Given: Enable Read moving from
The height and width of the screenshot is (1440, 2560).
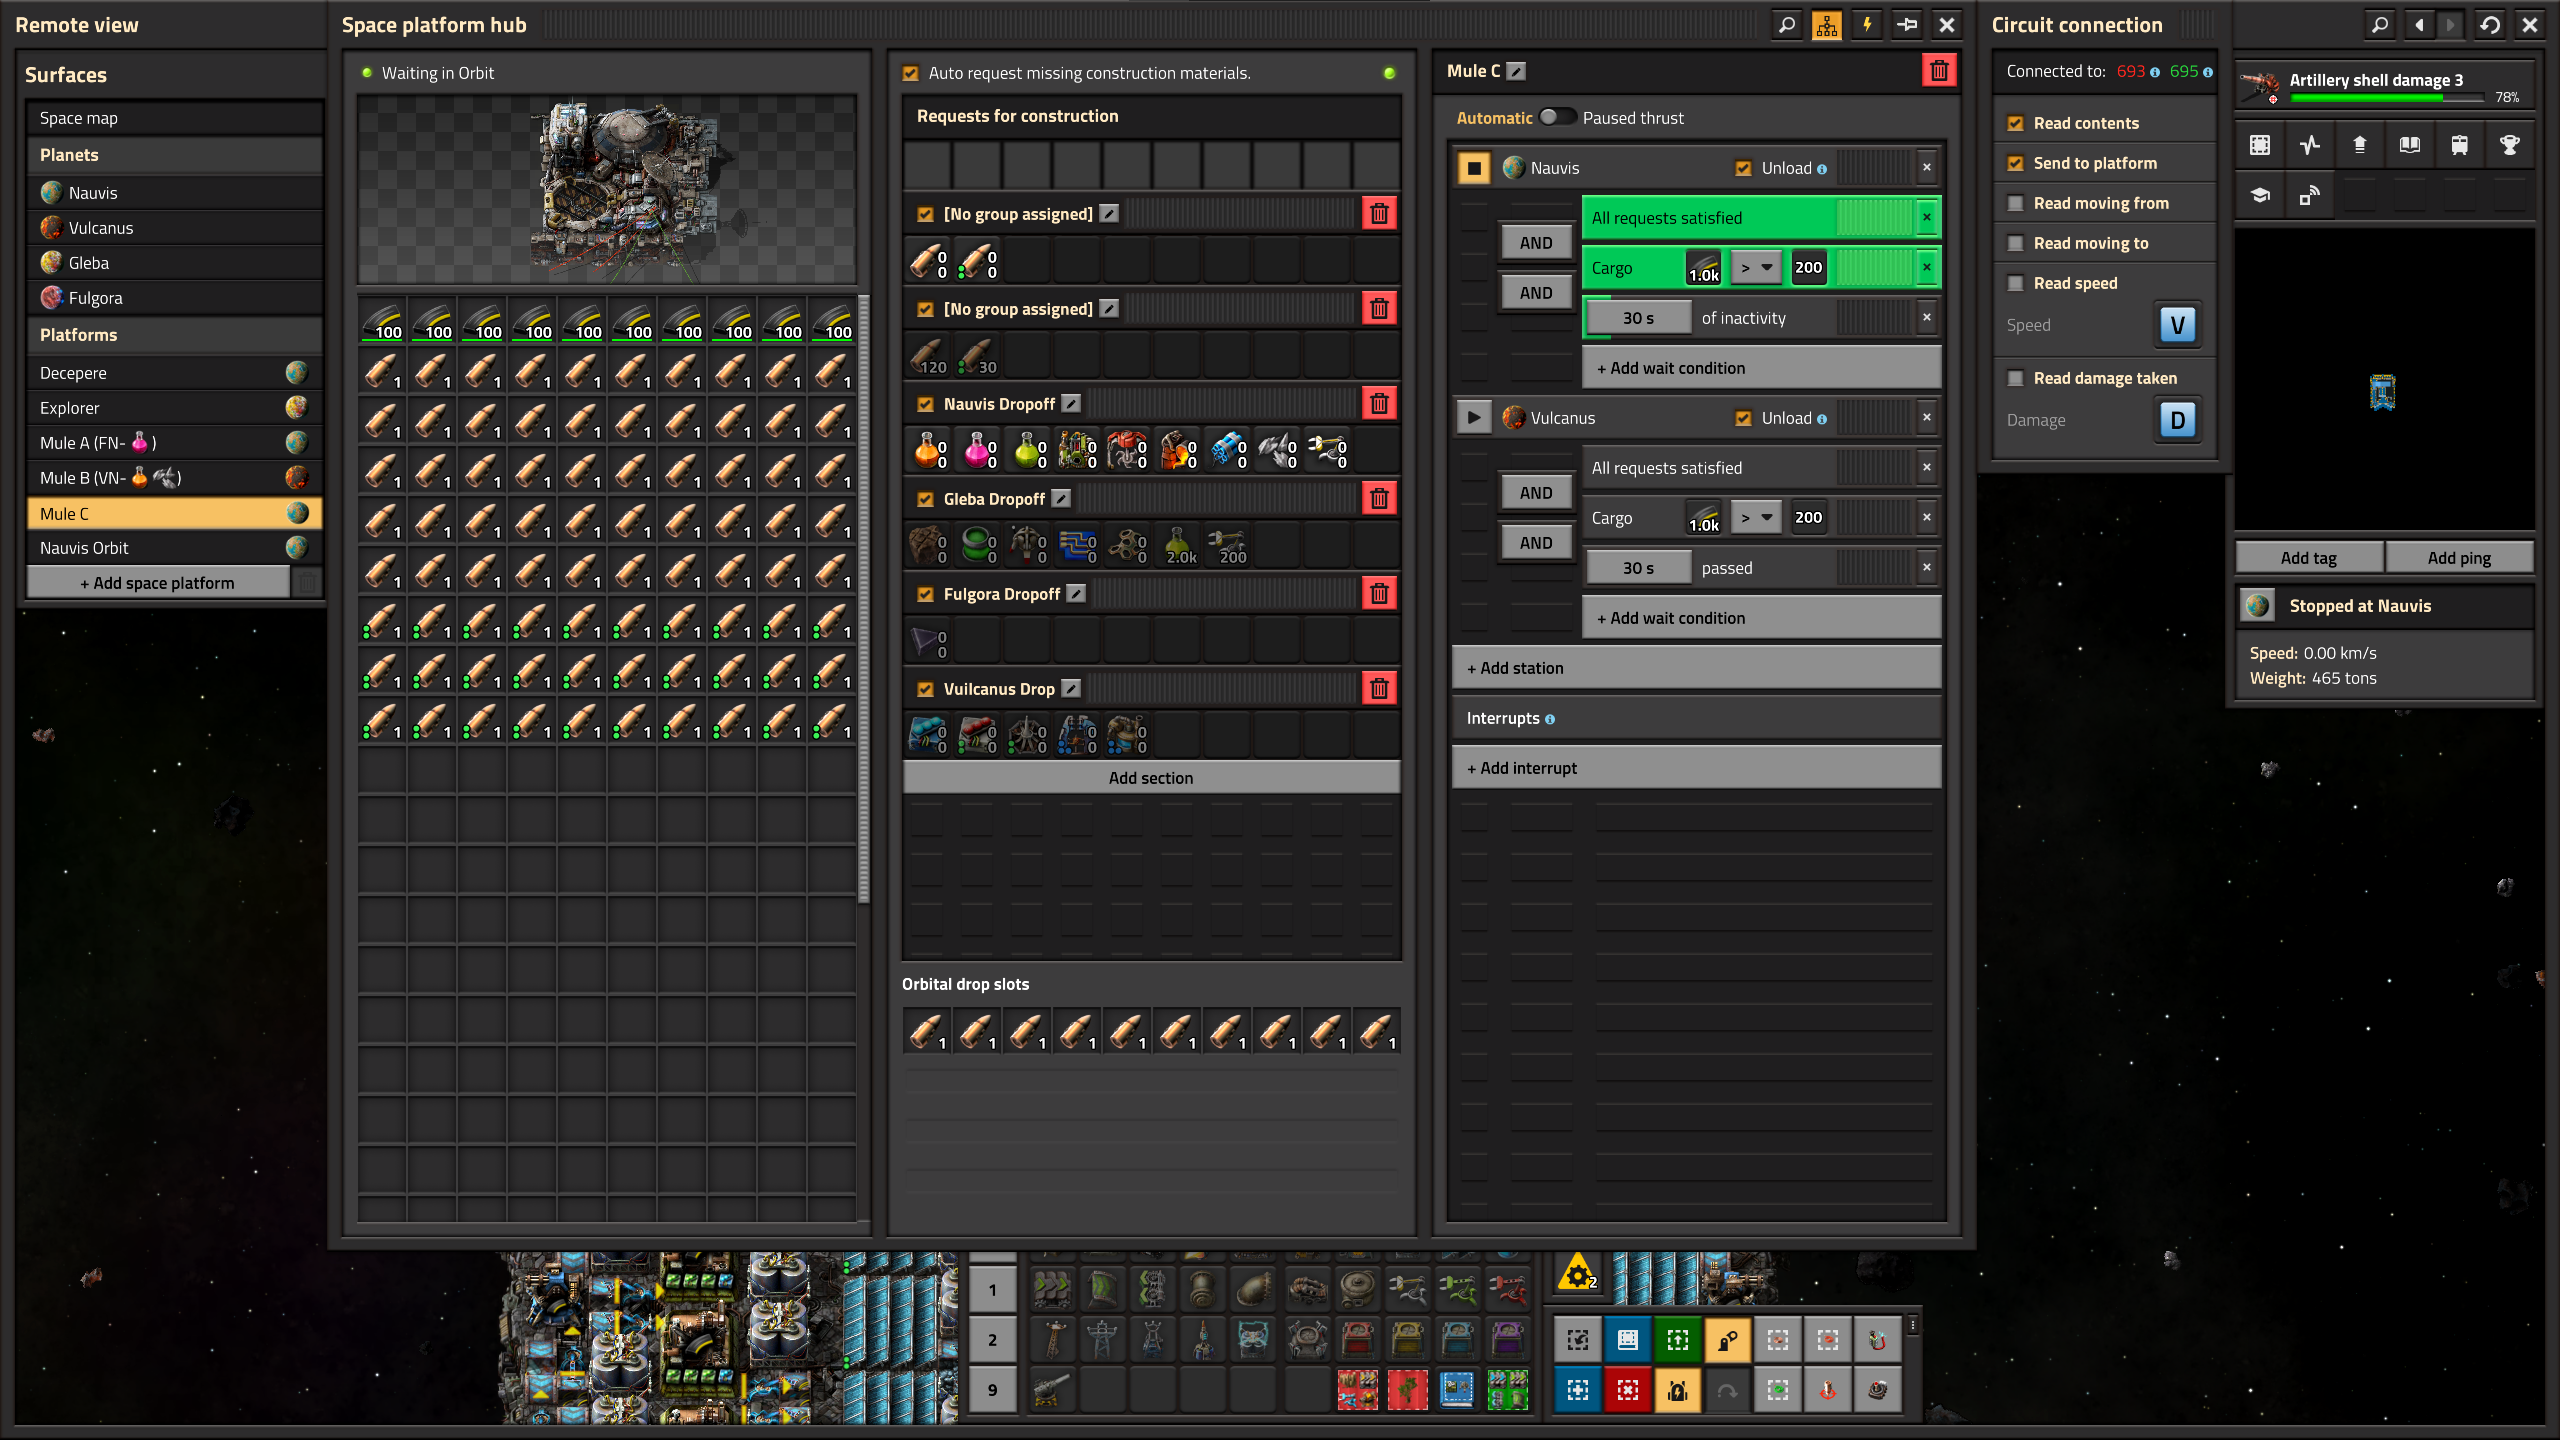Looking at the screenshot, I should (2016, 203).
